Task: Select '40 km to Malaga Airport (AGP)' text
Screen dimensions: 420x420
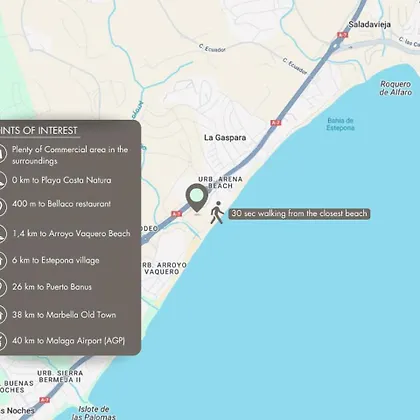Action: (69, 341)
